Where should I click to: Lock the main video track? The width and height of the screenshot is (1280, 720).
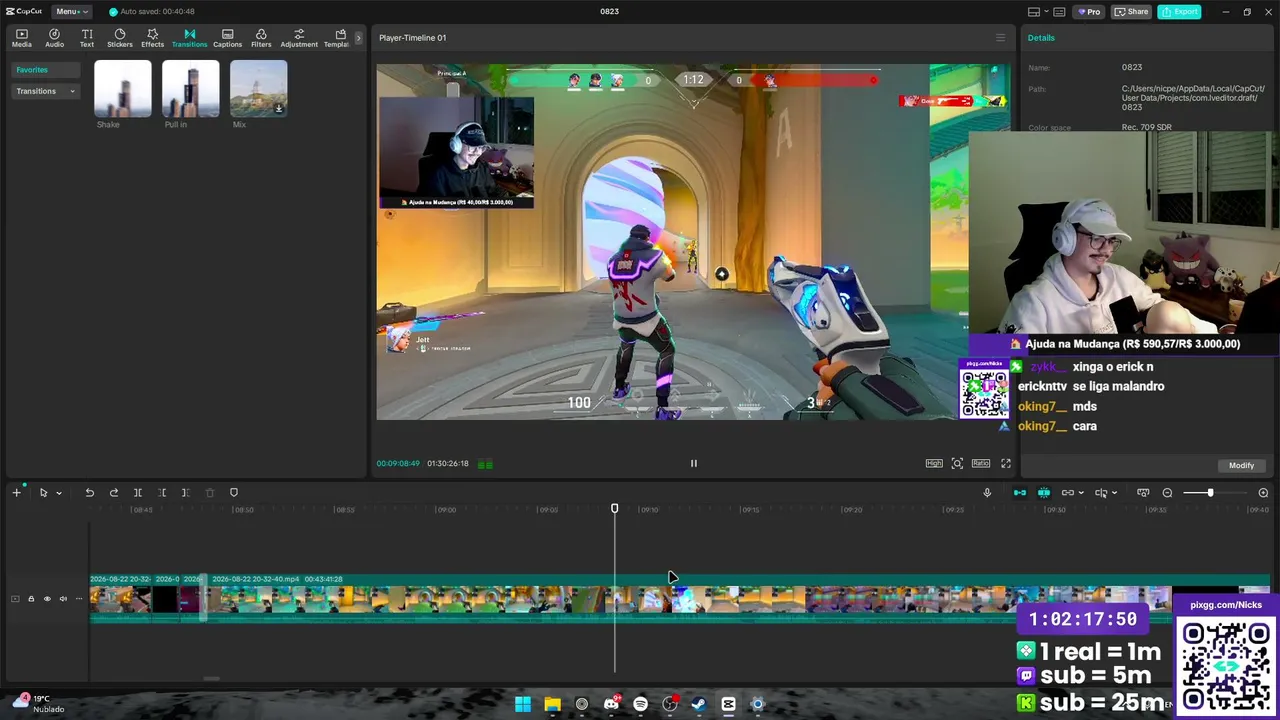(31, 599)
